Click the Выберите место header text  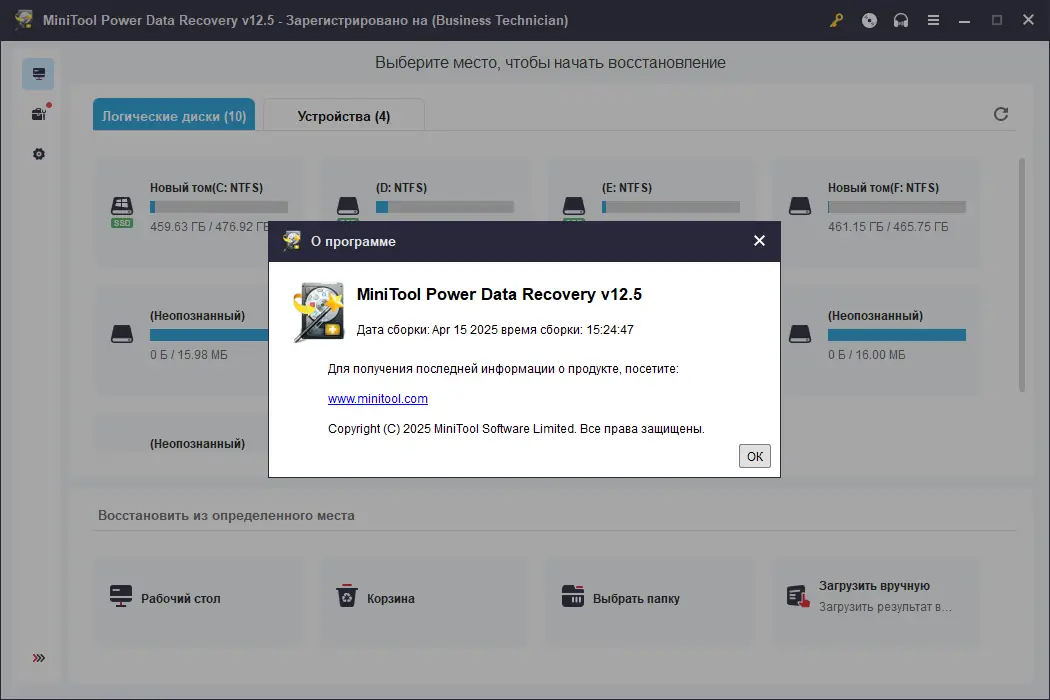coord(550,62)
